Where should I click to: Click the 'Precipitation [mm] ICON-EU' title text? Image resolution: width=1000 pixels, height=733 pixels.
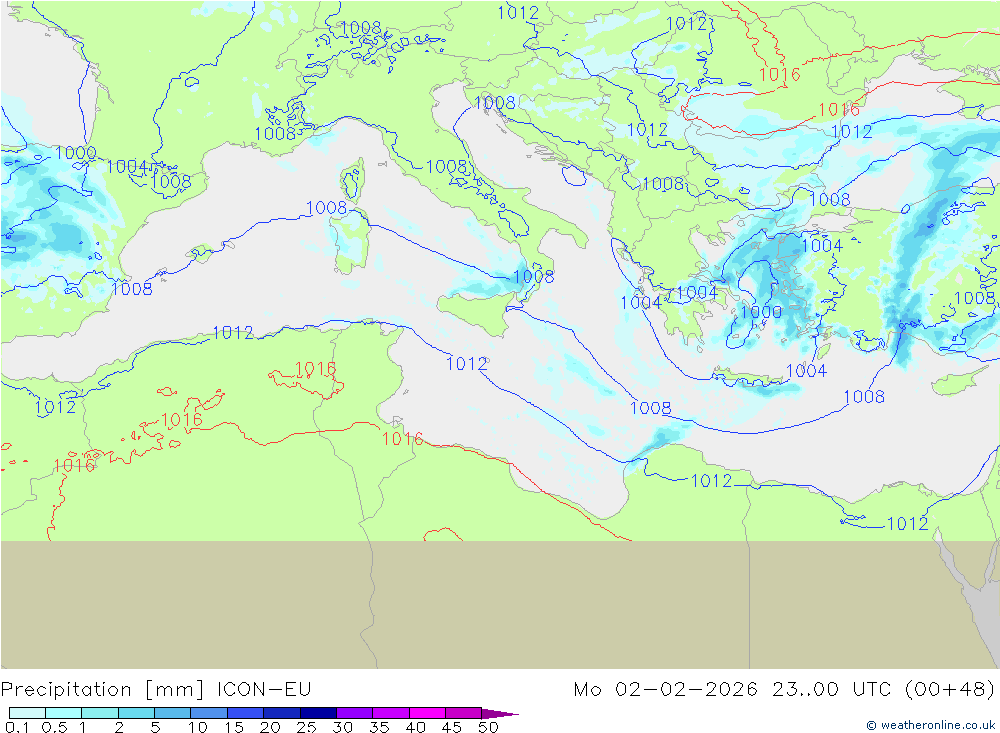[x=156, y=690]
